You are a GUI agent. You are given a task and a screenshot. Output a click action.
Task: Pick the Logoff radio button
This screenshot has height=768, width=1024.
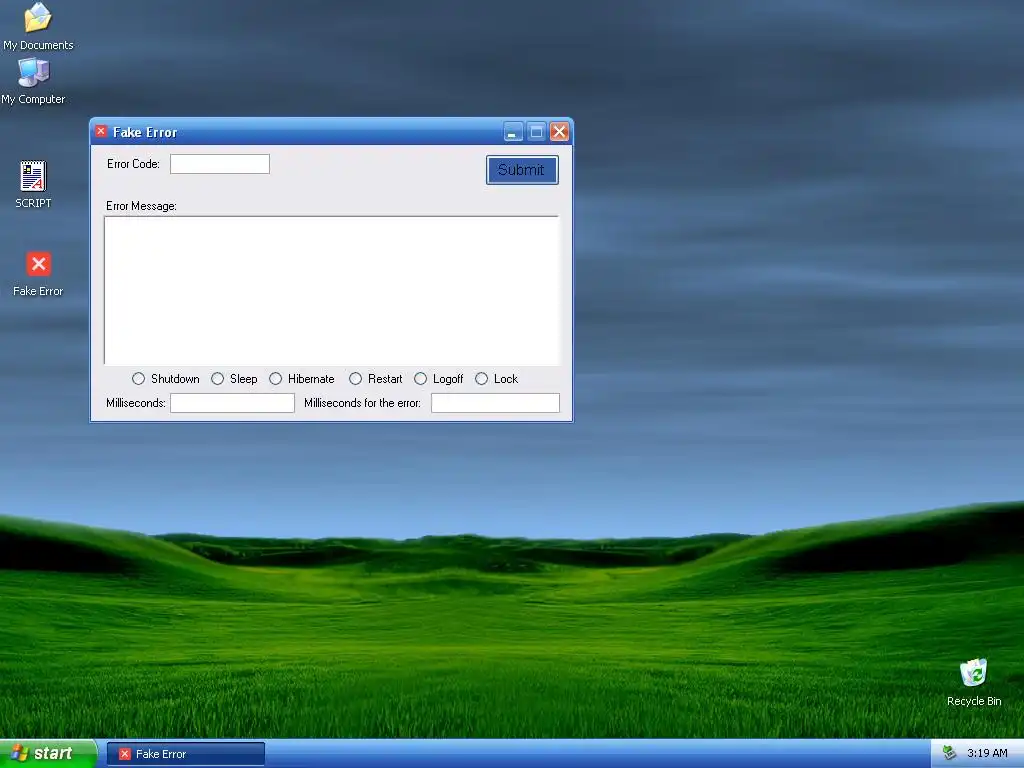pos(421,379)
